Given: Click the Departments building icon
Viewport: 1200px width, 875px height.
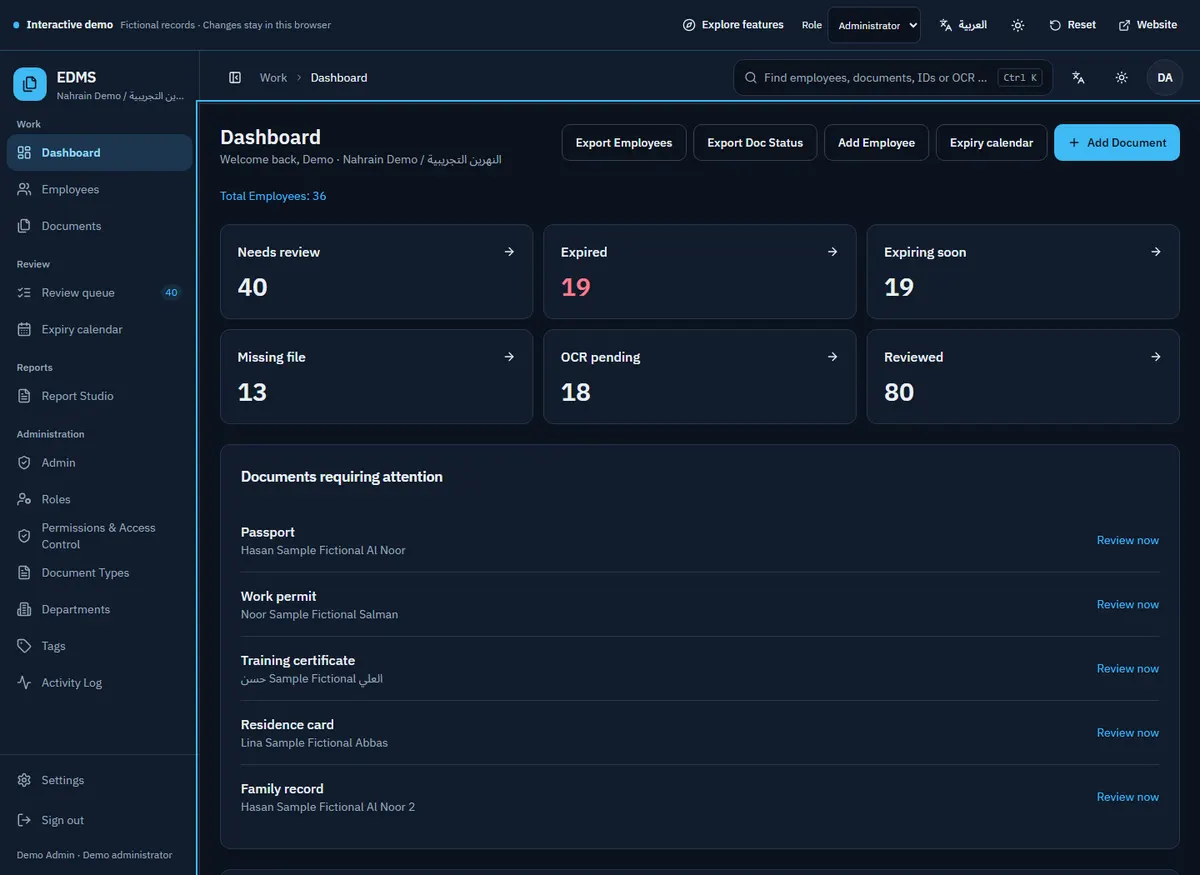Looking at the screenshot, I should tap(24, 609).
